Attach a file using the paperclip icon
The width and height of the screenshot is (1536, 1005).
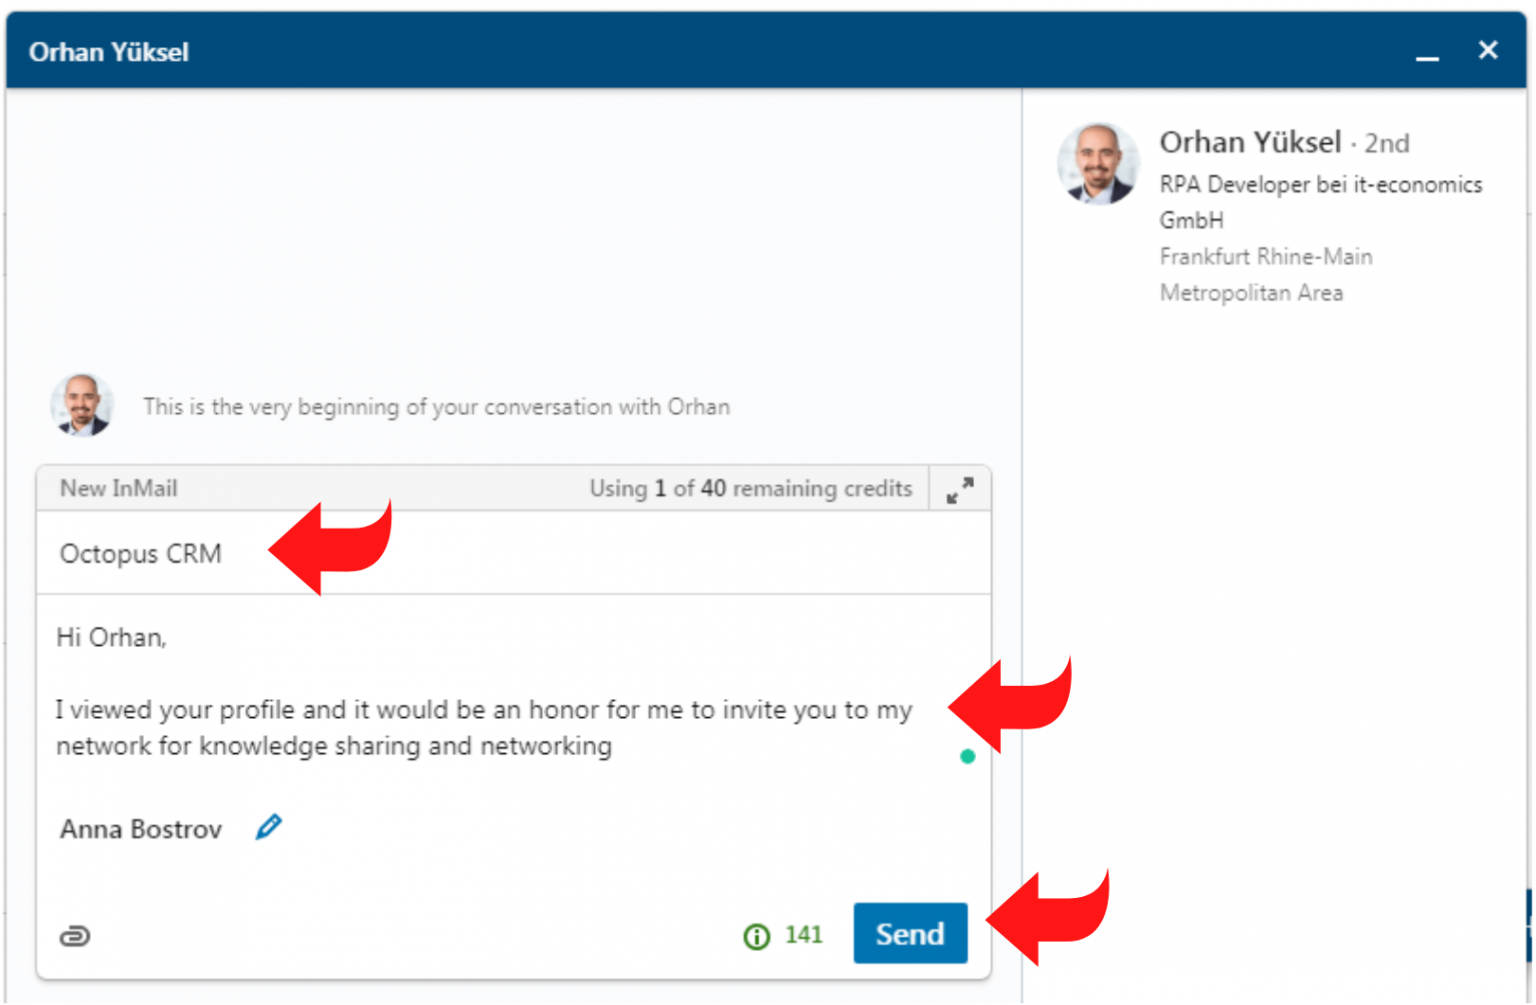coord(75,936)
